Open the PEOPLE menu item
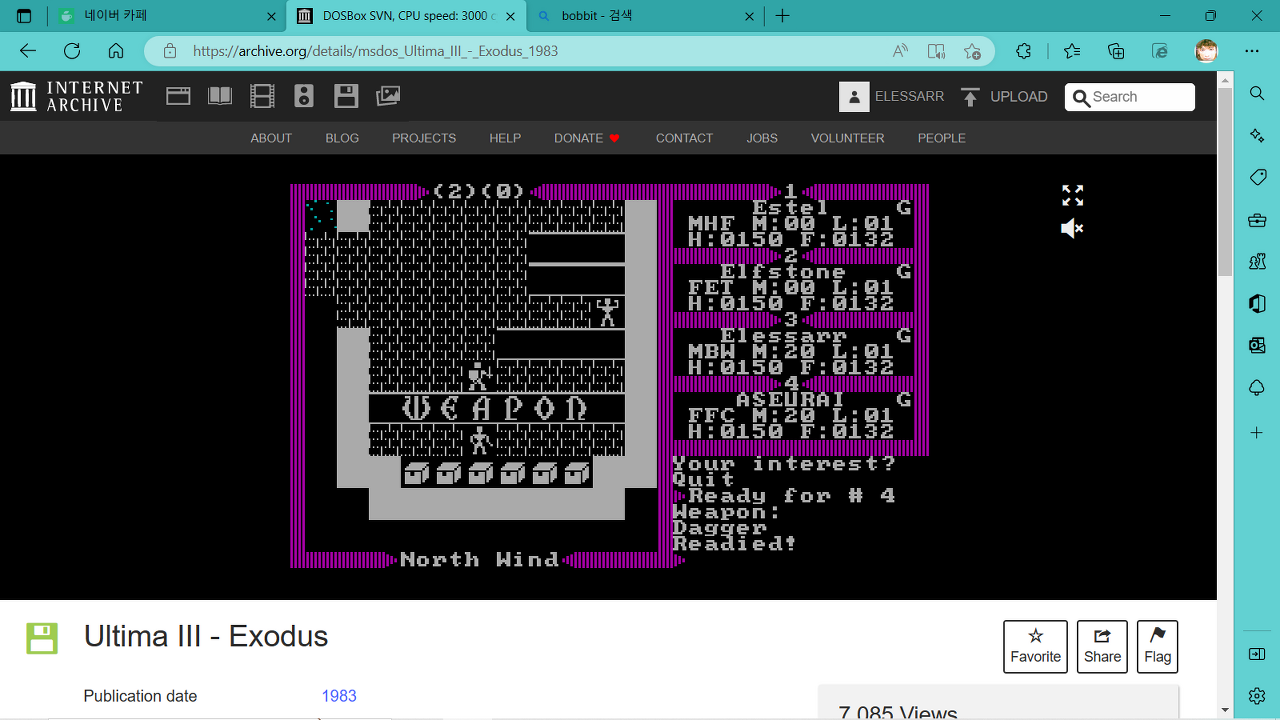This screenshot has width=1280, height=720. pos(941,138)
